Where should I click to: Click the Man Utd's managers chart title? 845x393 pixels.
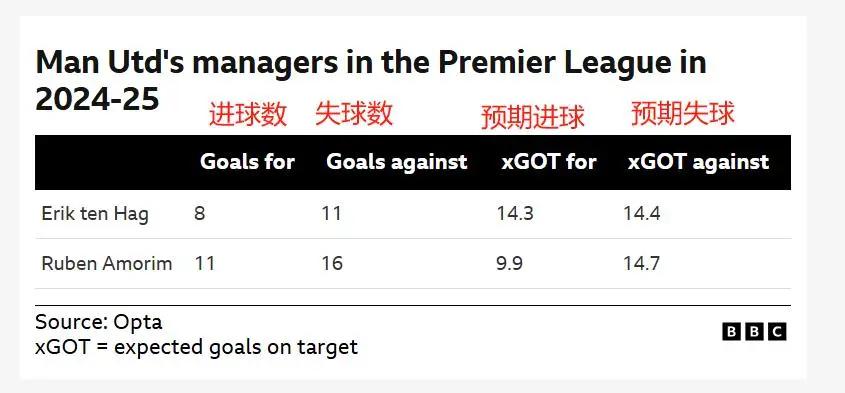click(x=371, y=81)
